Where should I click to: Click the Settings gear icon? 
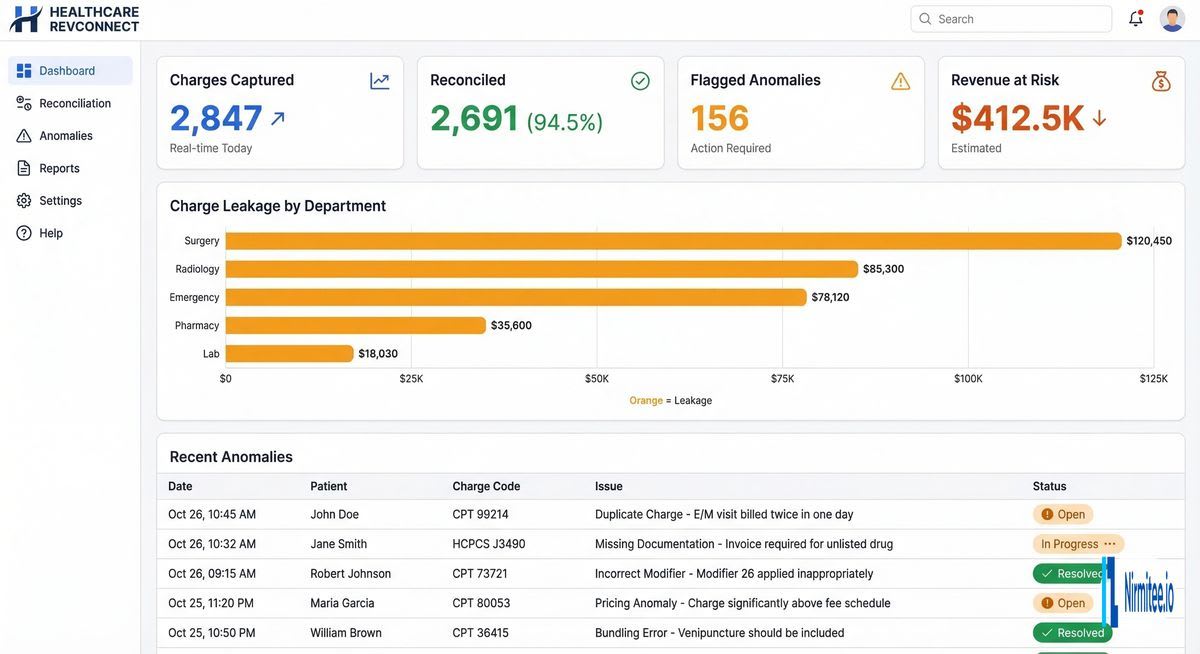23,200
